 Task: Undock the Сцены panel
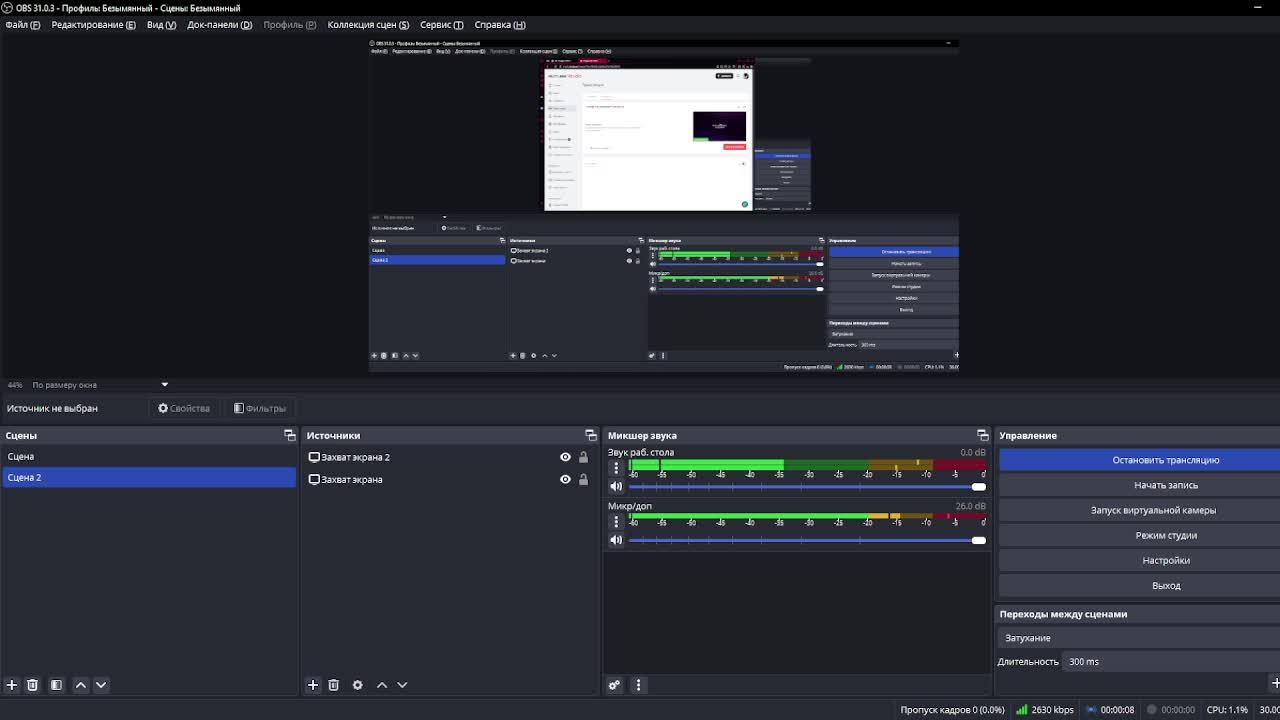coord(290,435)
